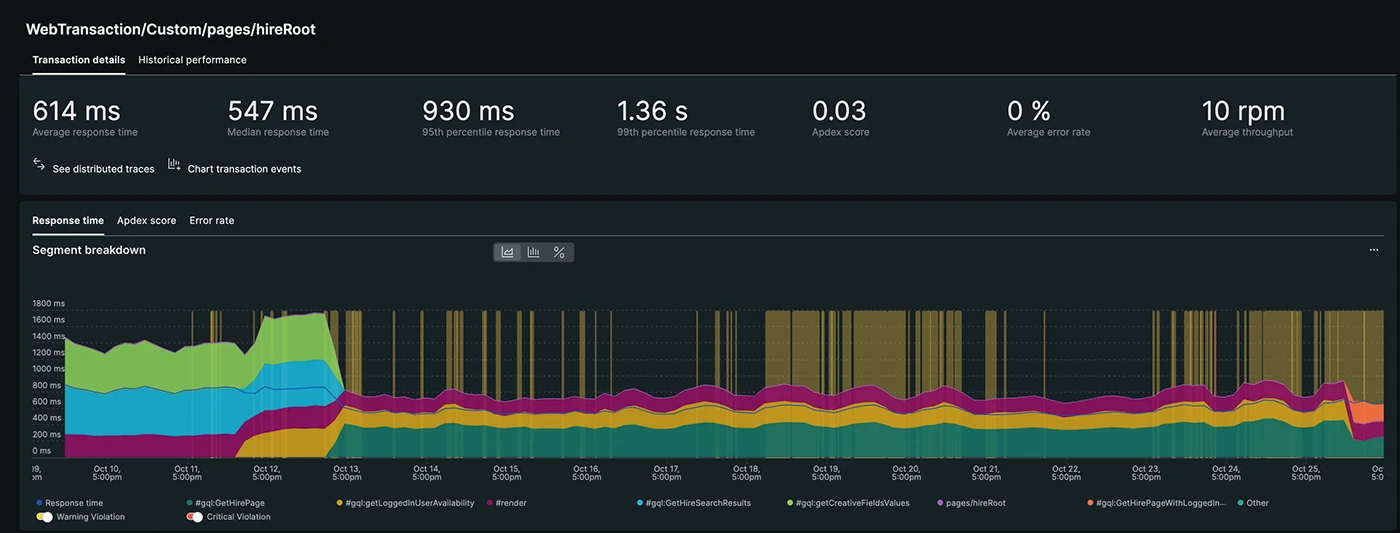This screenshot has width=1400, height=533.
Task: Click #gql:GetHireSearchResults blue legend swatch
Action: [639, 503]
